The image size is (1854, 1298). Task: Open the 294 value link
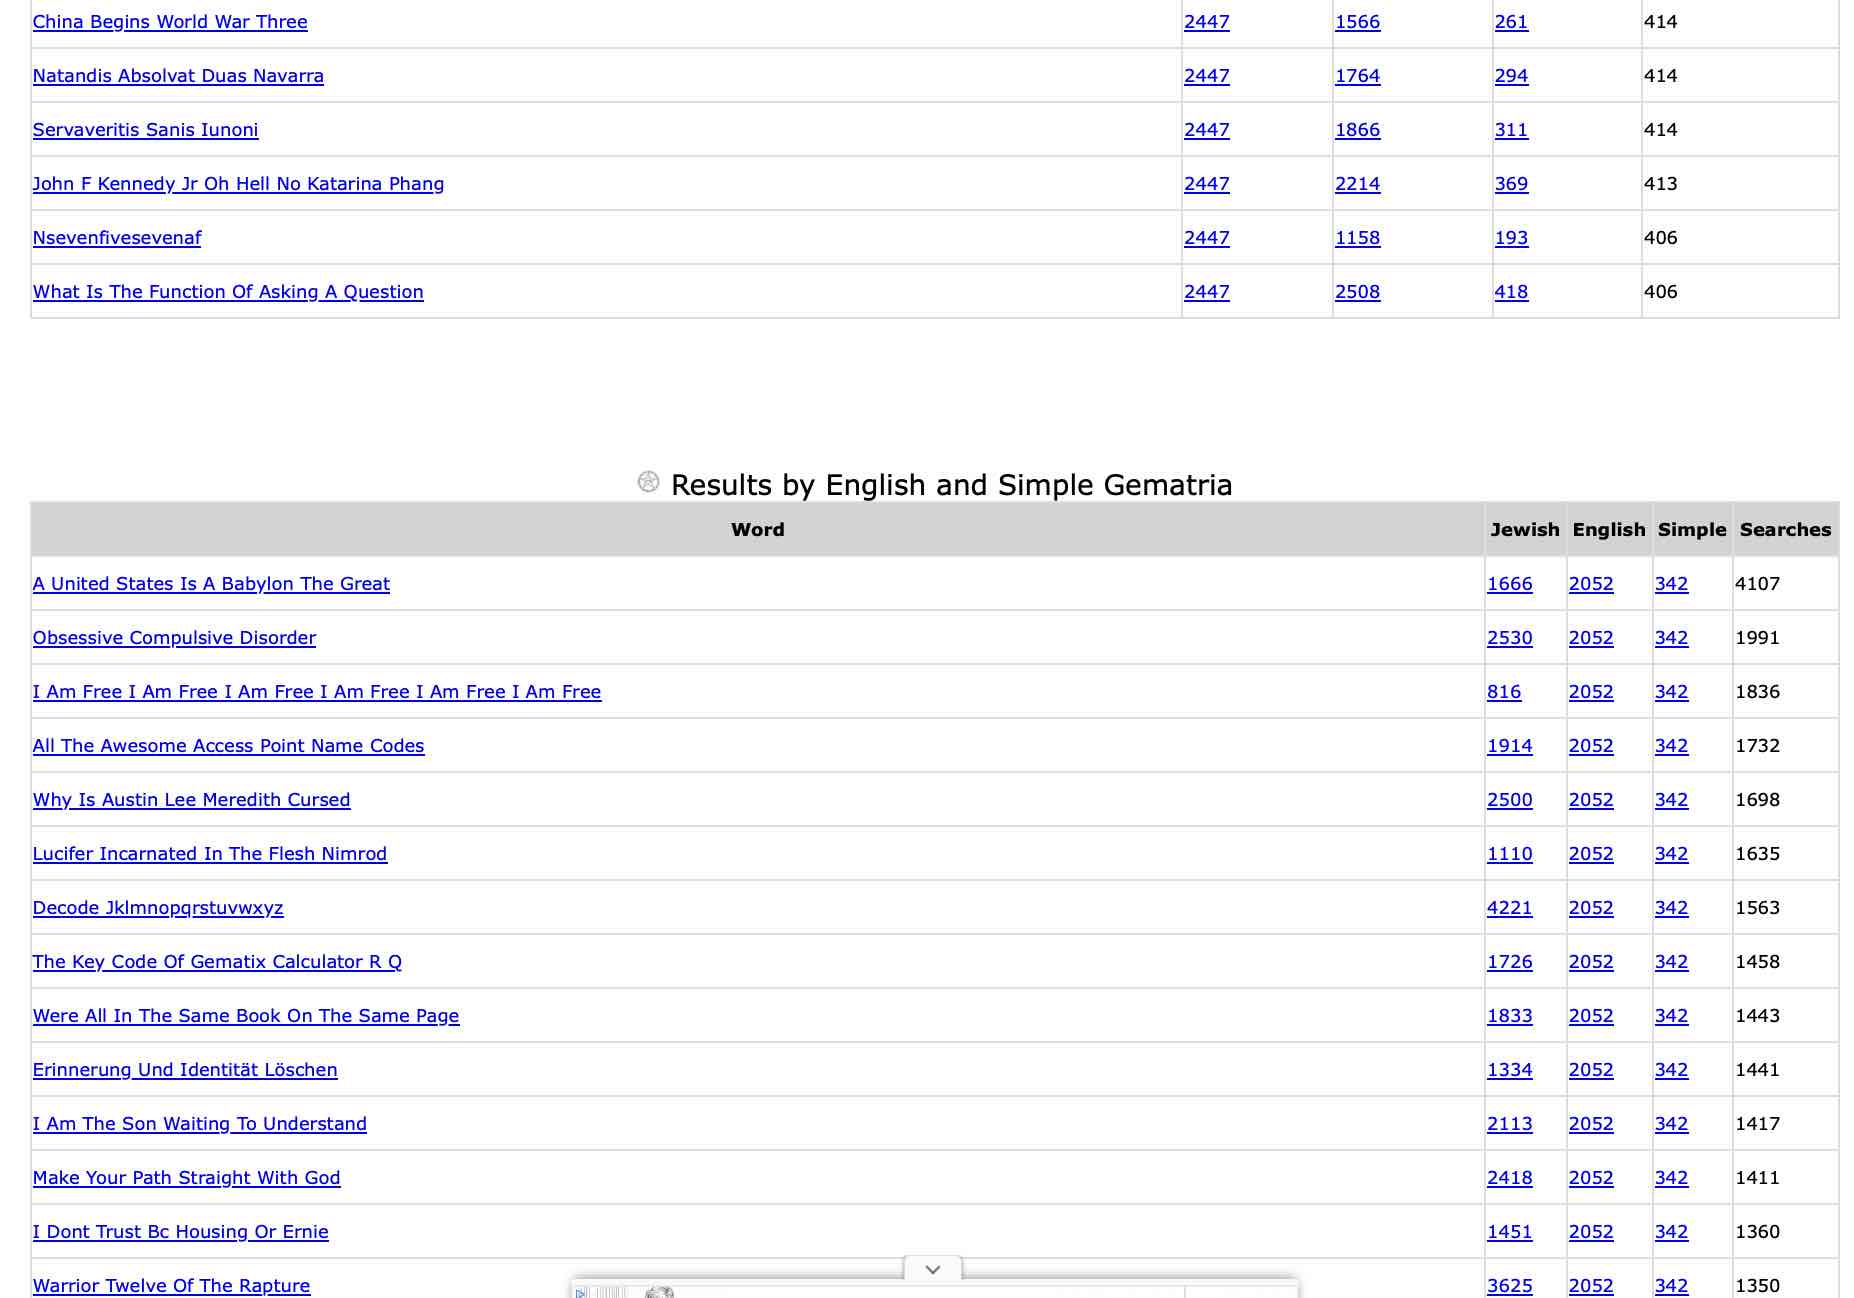1511,76
